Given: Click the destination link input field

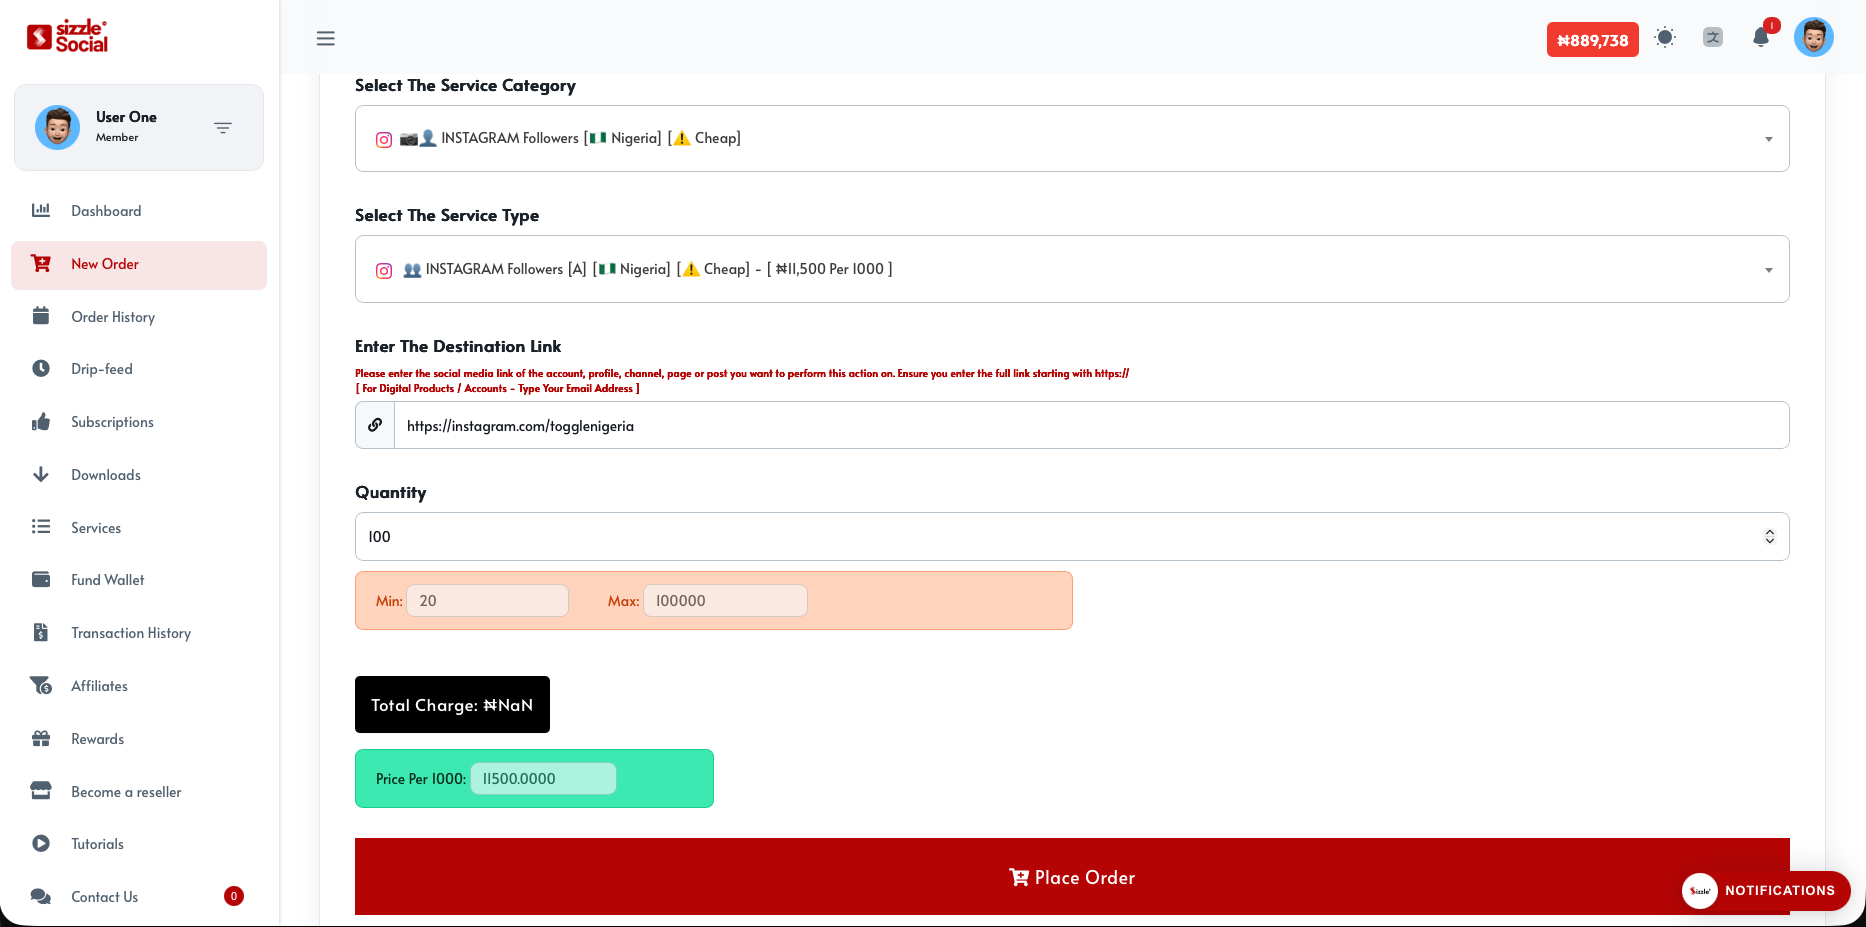Looking at the screenshot, I should point(1090,426).
